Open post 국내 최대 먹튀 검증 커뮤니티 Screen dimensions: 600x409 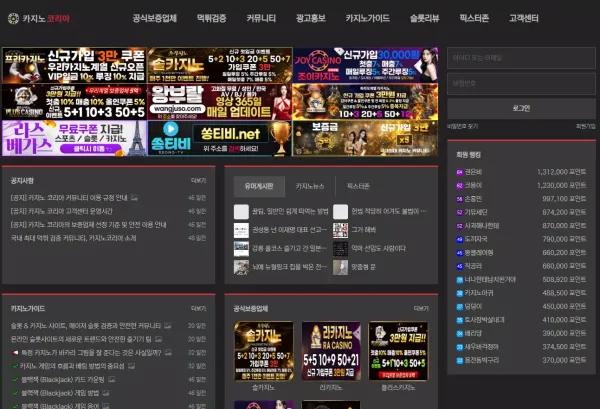pyautogui.click(x=73, y=238)
